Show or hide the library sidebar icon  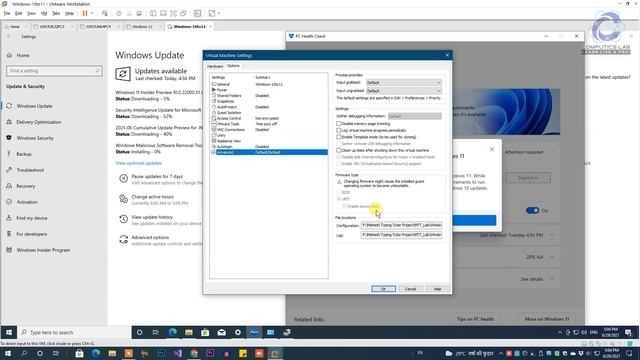pos(153,13)
